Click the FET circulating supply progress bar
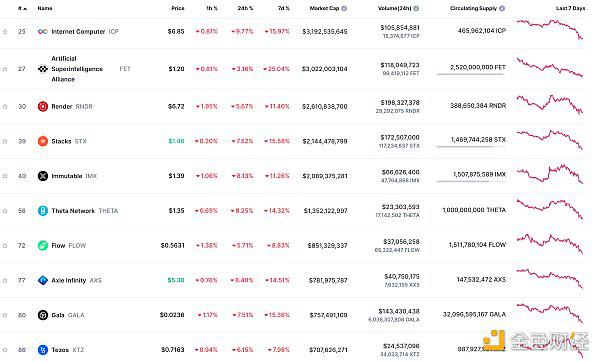 click(x=471, y=74)
